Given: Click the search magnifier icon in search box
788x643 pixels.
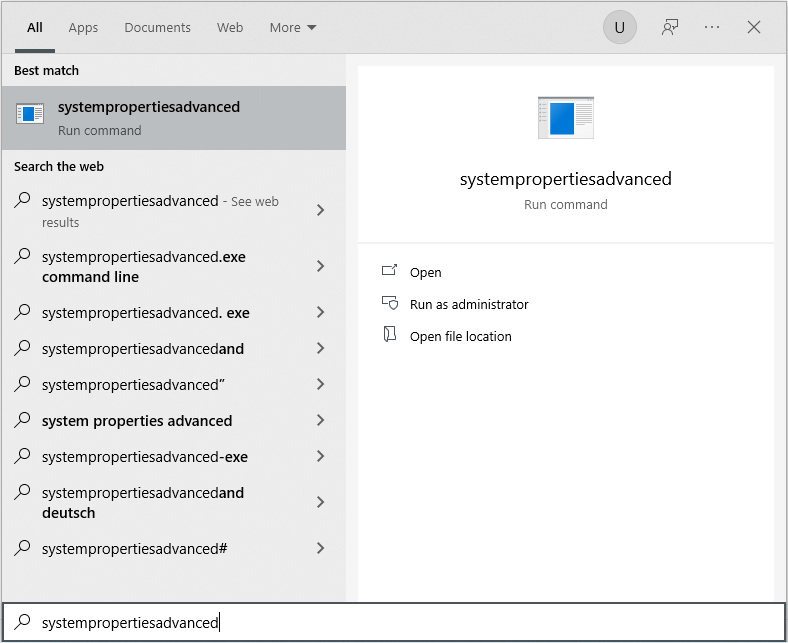Looking at the screenshot, I should click(x=22, y=622).
